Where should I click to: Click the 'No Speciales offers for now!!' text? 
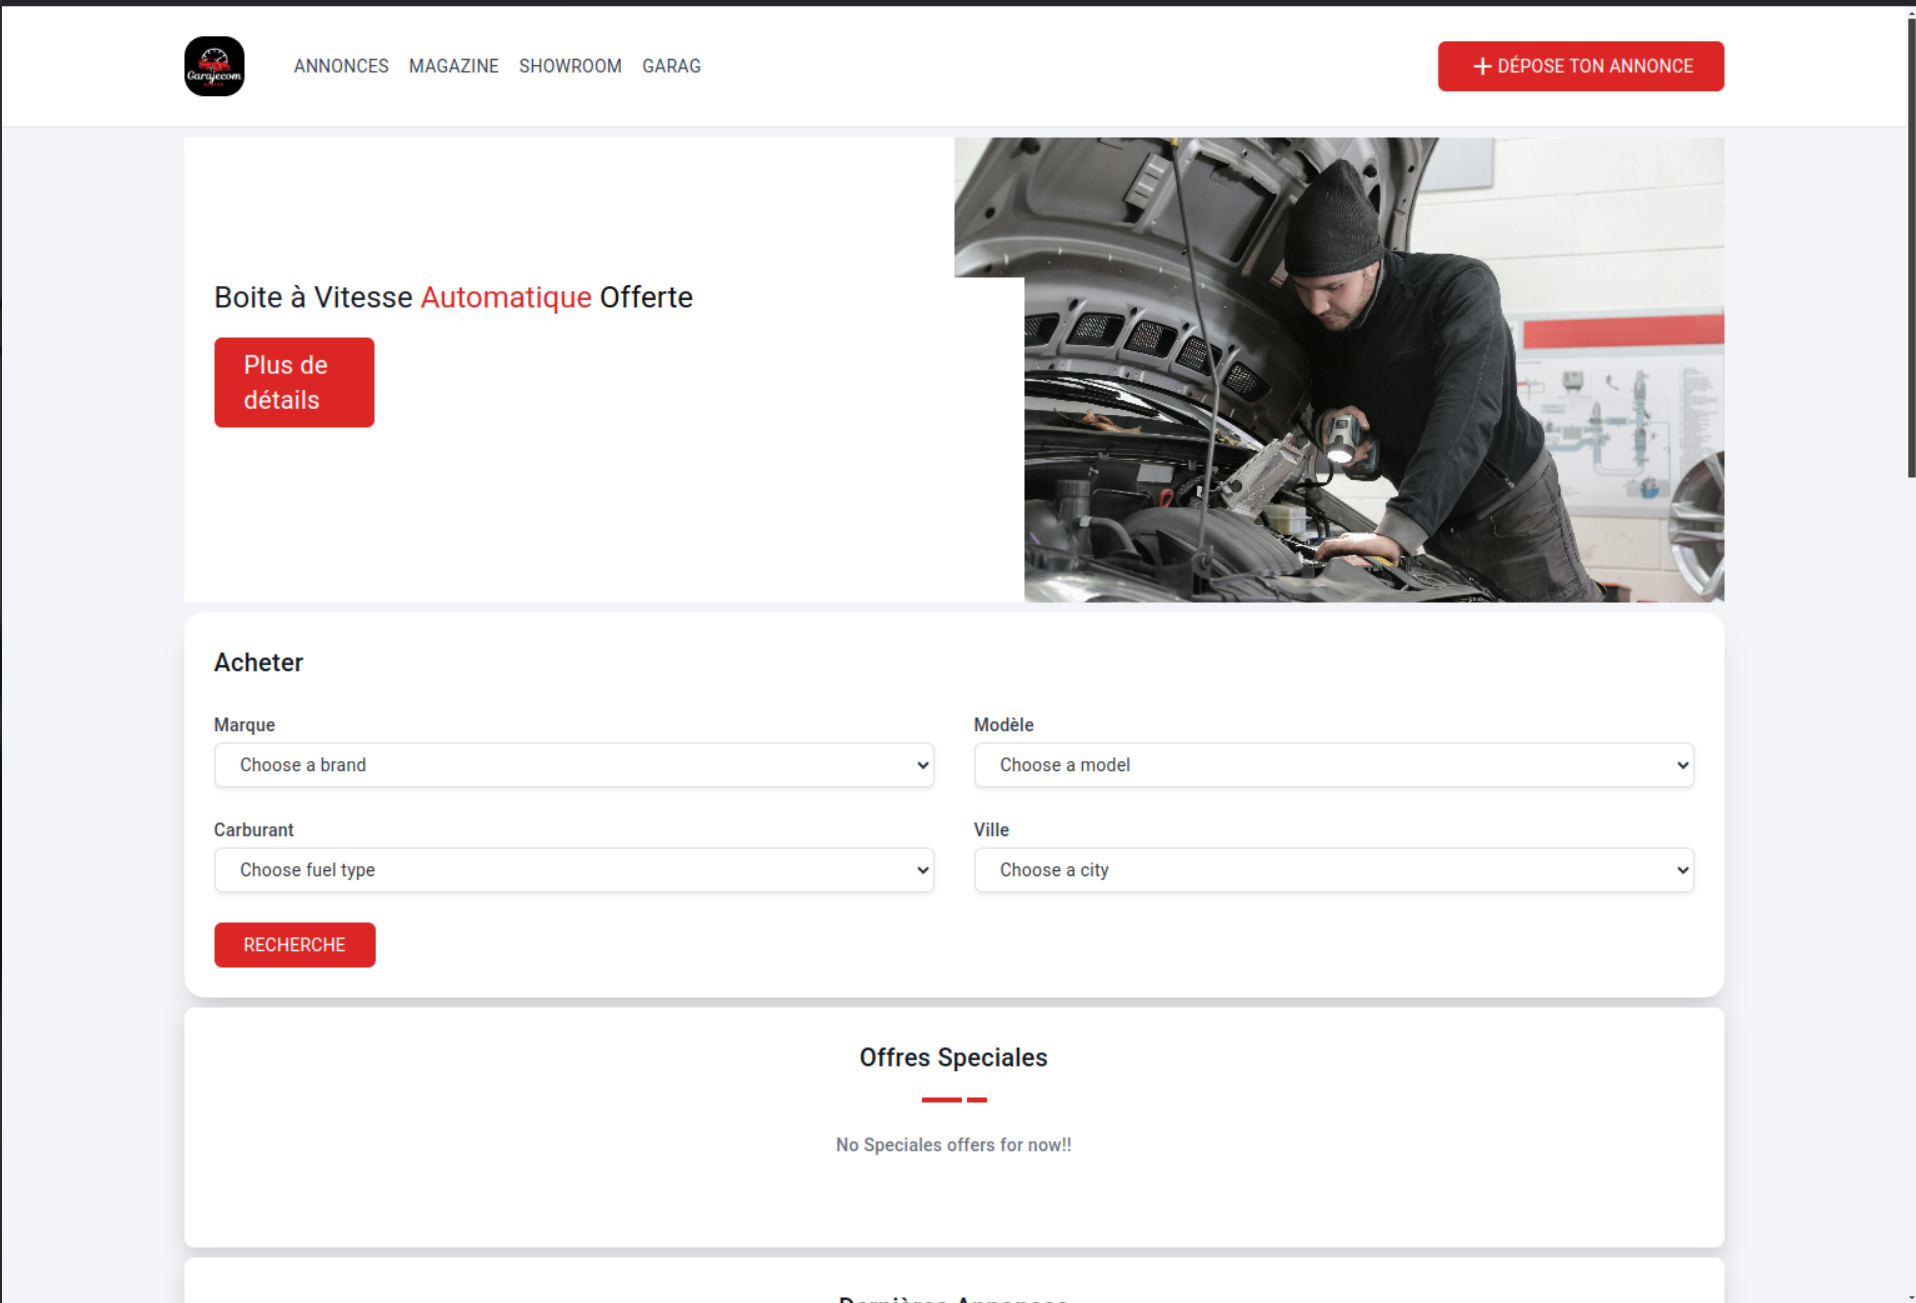pos(953,1145)
